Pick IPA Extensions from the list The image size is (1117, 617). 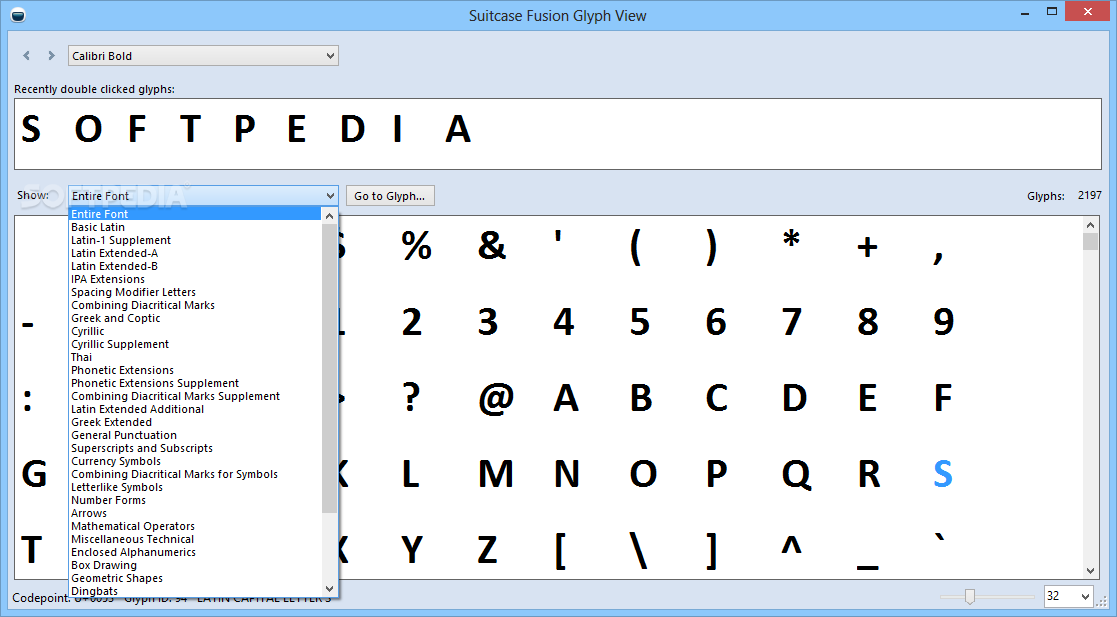point(195,279)
